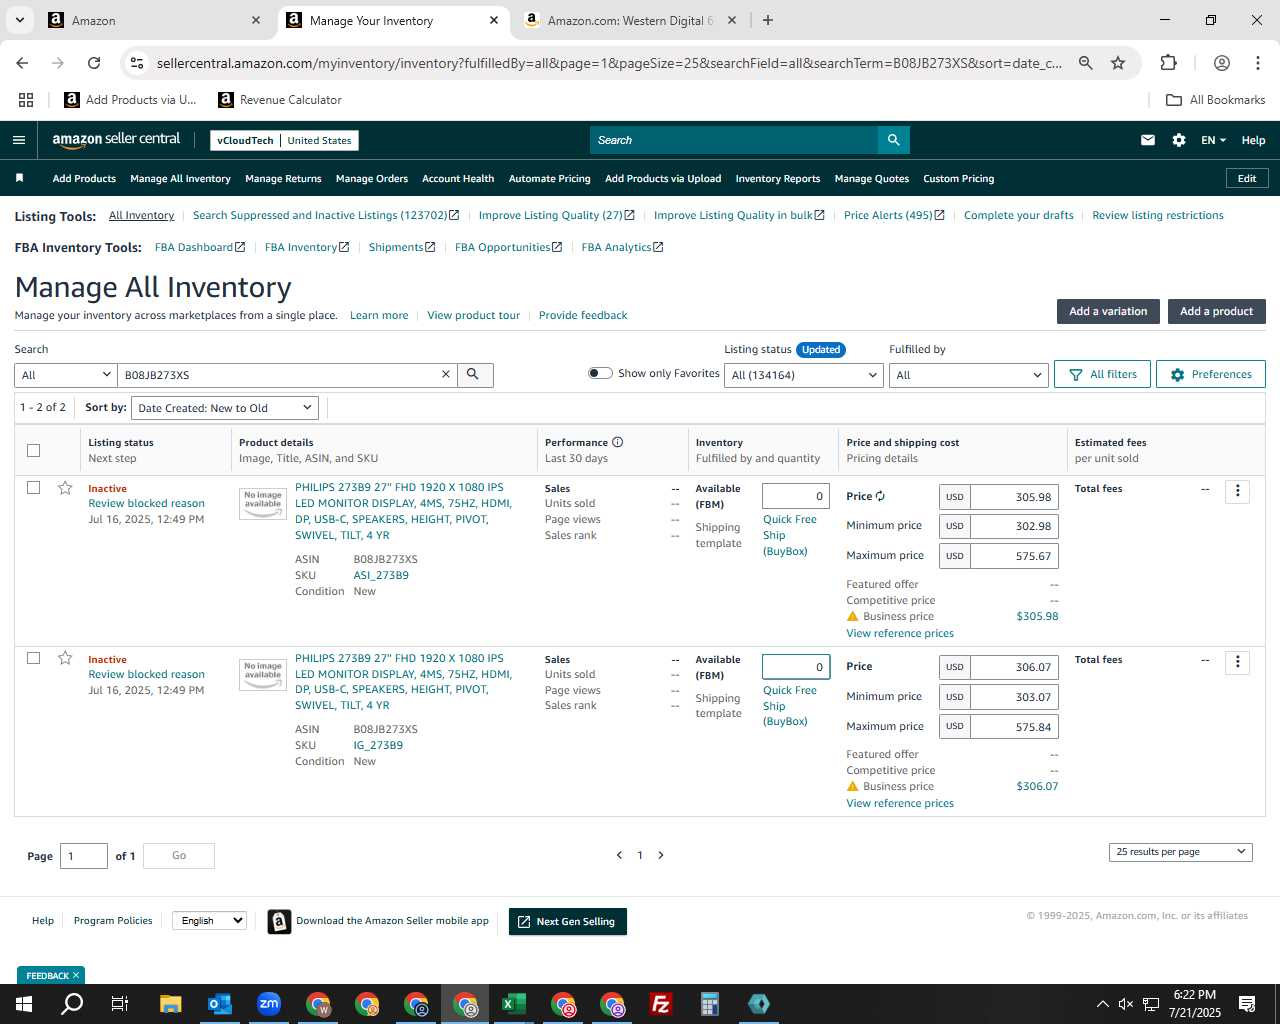Open Chrome profile icon
Image resolution: width=1280 pixels, height=1024 pixels.
pyautogui.click(x=1221, y=63)
